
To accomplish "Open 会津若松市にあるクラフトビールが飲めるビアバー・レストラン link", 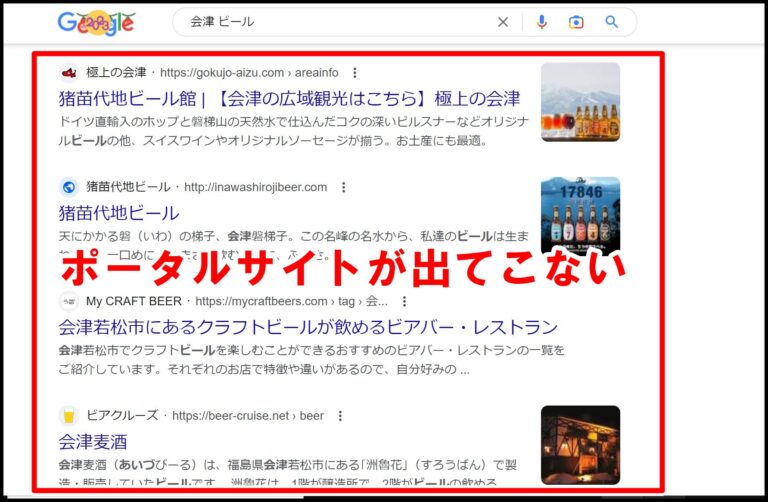I will click(308, 327).
